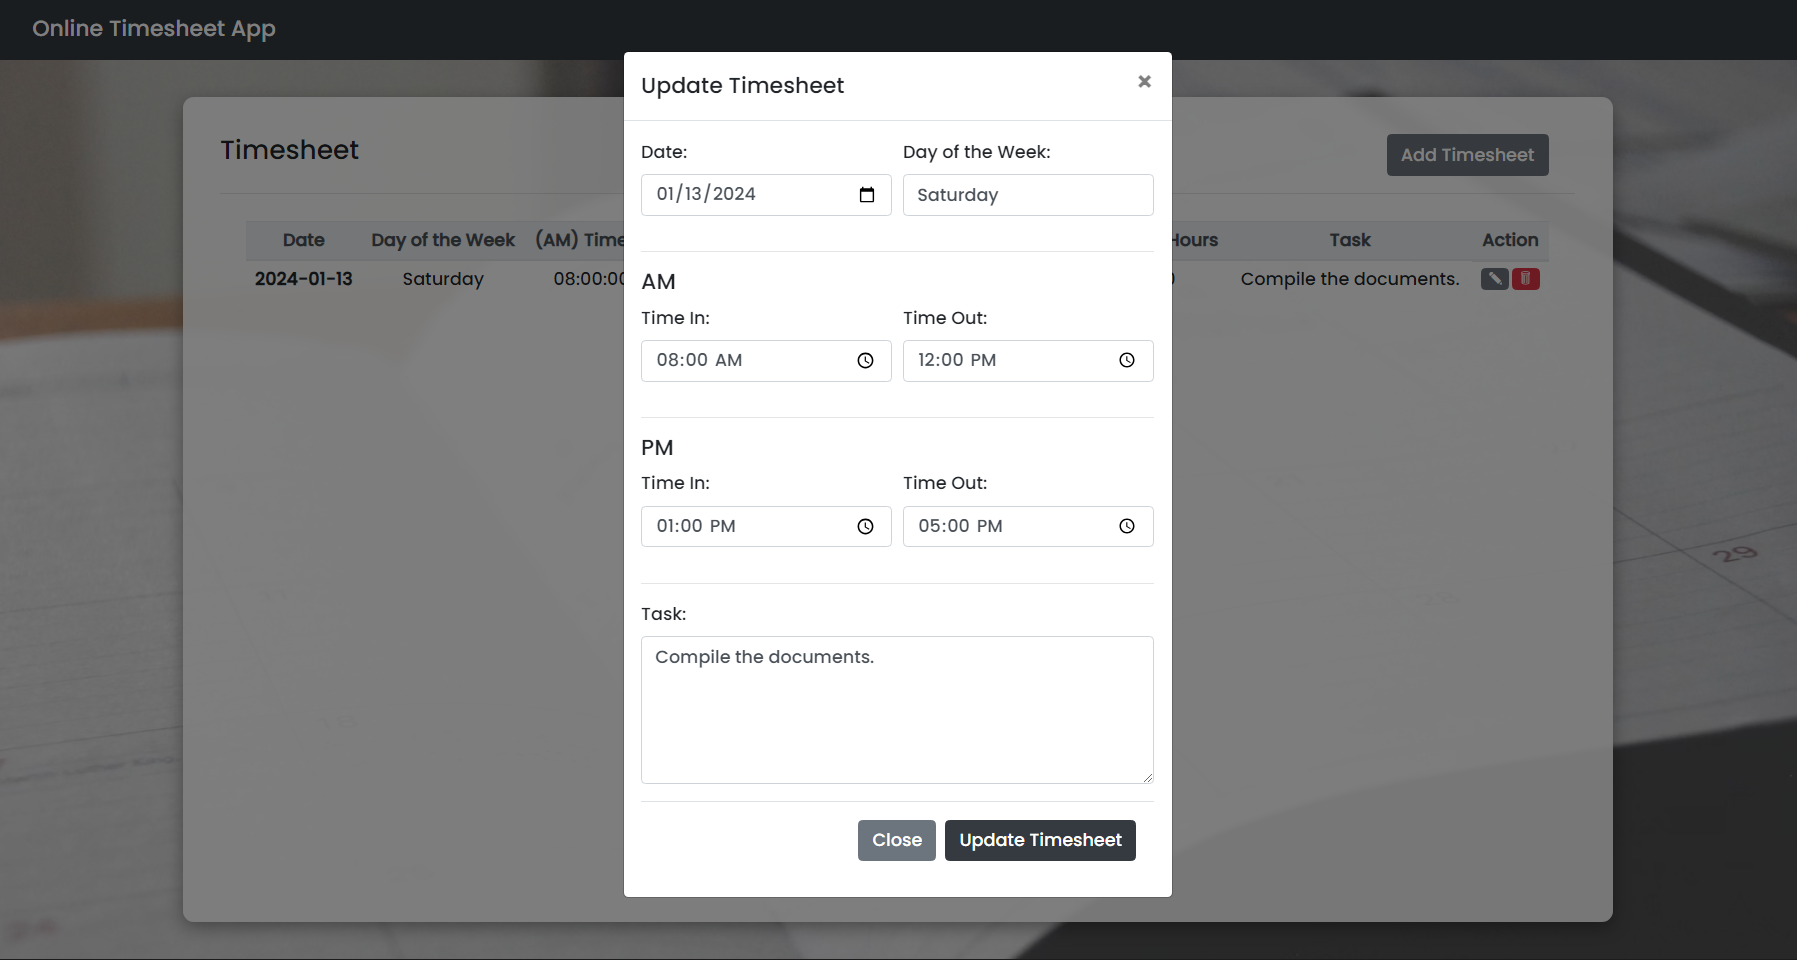The image size is (1797, 960).
Task: Focus the AM Time In 08:00 AM field
Action: coord(766,361)
